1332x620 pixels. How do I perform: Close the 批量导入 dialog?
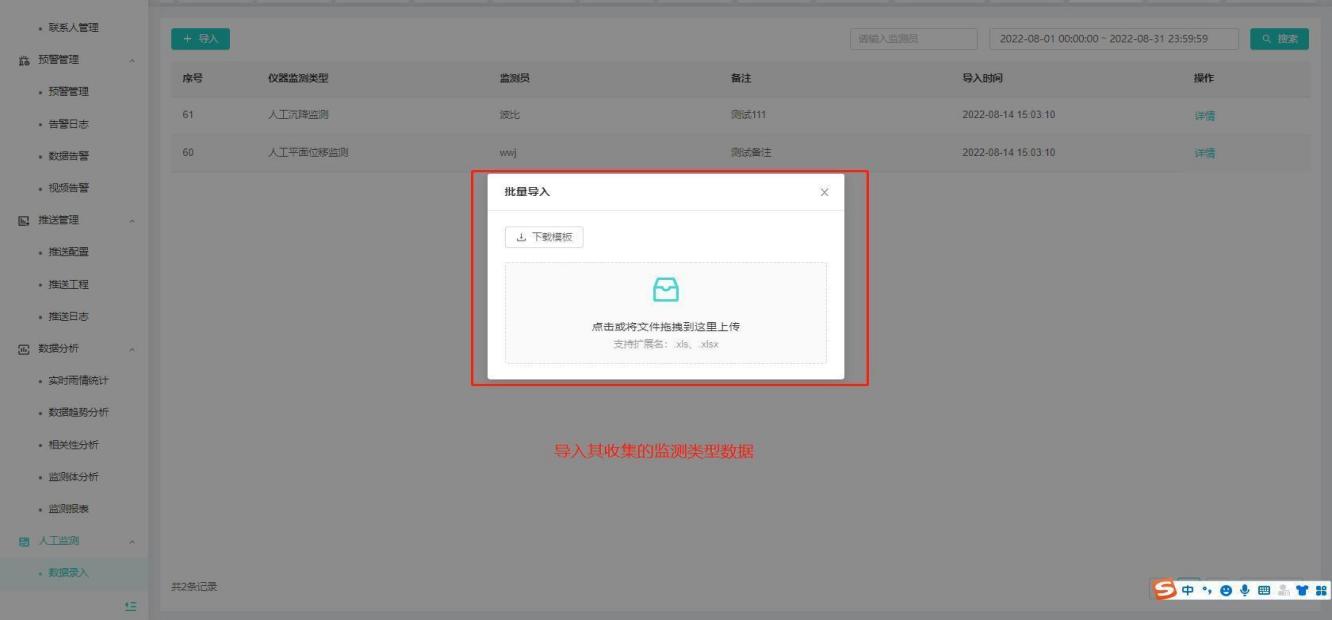click(x=824, y=192)
